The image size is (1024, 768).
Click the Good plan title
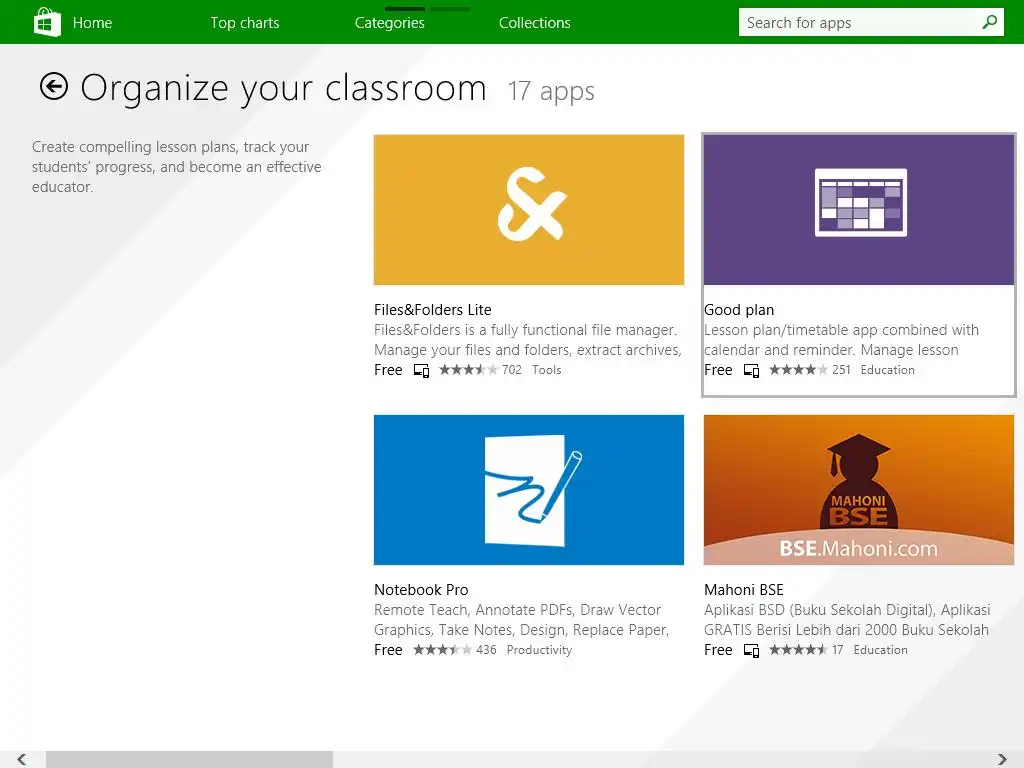pyautogui.click(x=739, y=310)
